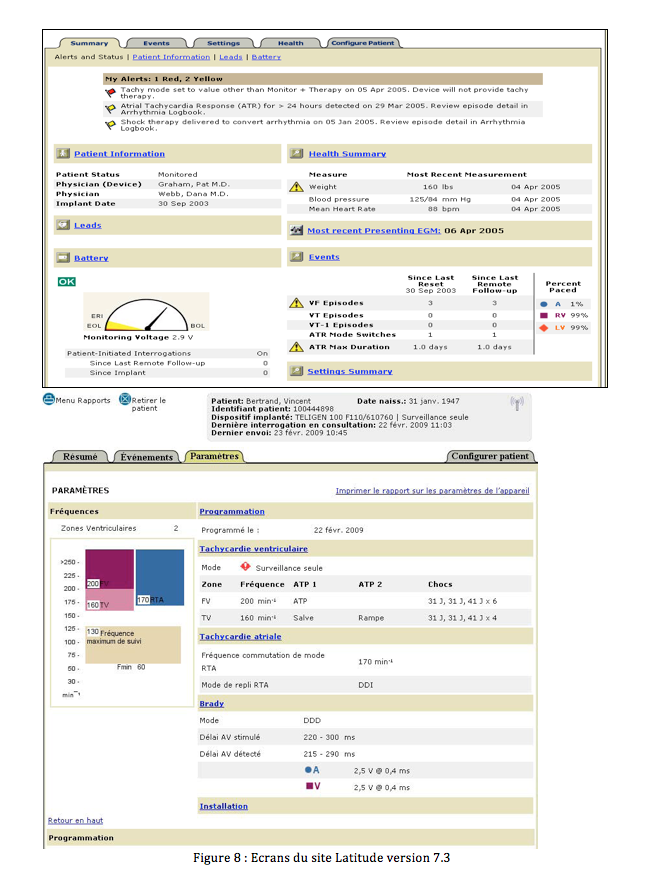660x880 pixels.
Task: Click the purple V pacing square icon
Action: coord(309,786)
